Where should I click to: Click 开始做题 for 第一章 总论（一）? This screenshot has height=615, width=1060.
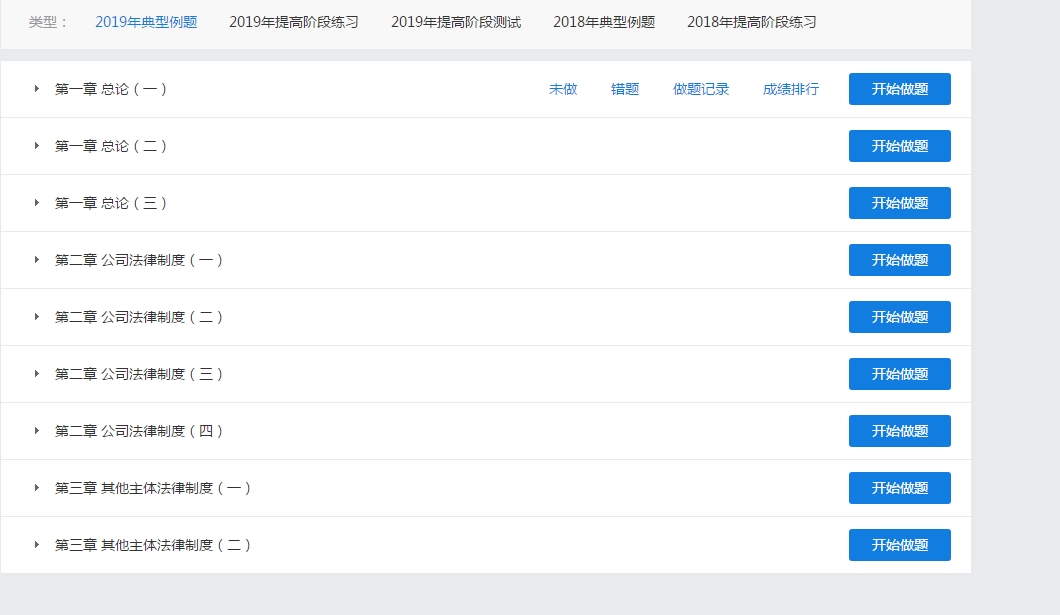tap(899, 89)
